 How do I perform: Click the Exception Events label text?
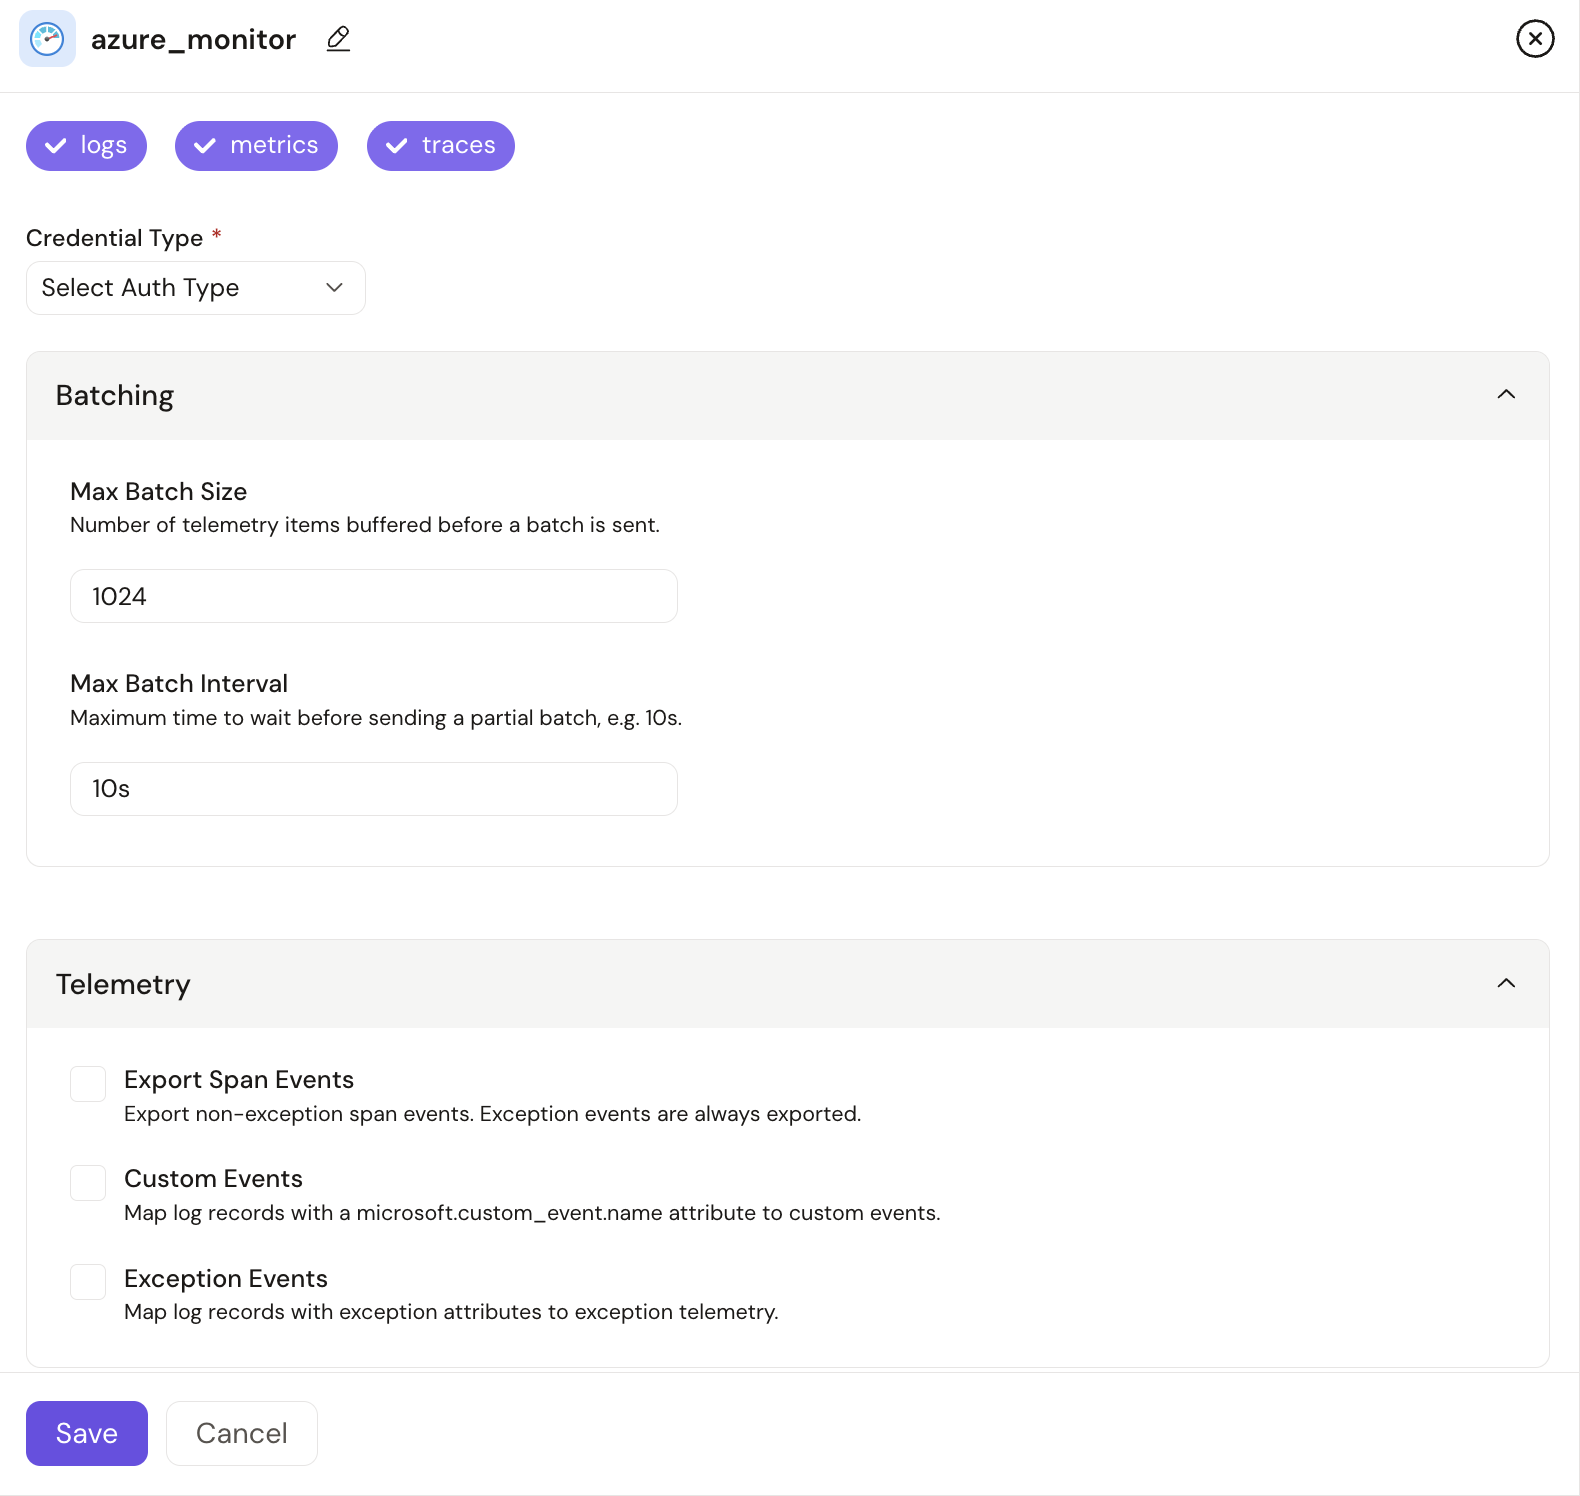pyautogui.click(x=226, y=1279)
